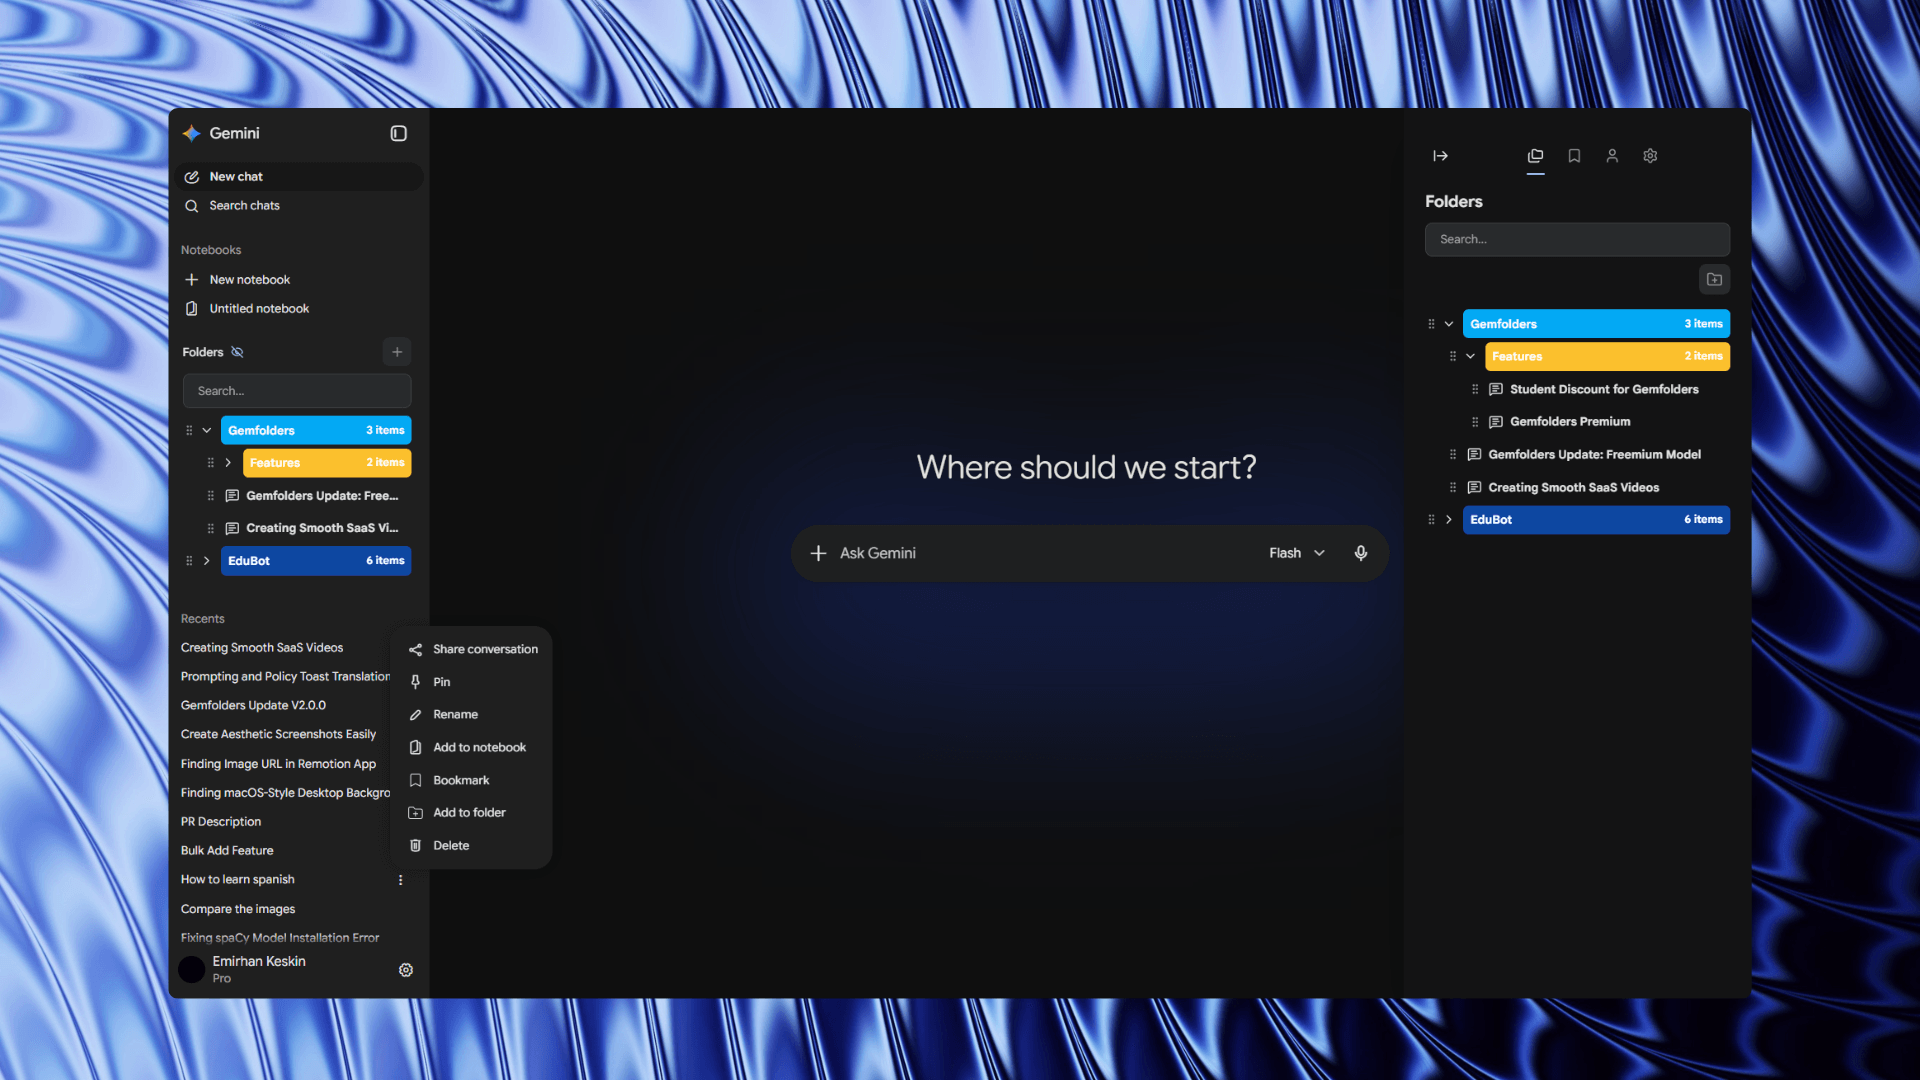Grab drag handle beside Gemfolders Premium
This screenshot has height=1080, width=1920.
[x=1475, y=422]
